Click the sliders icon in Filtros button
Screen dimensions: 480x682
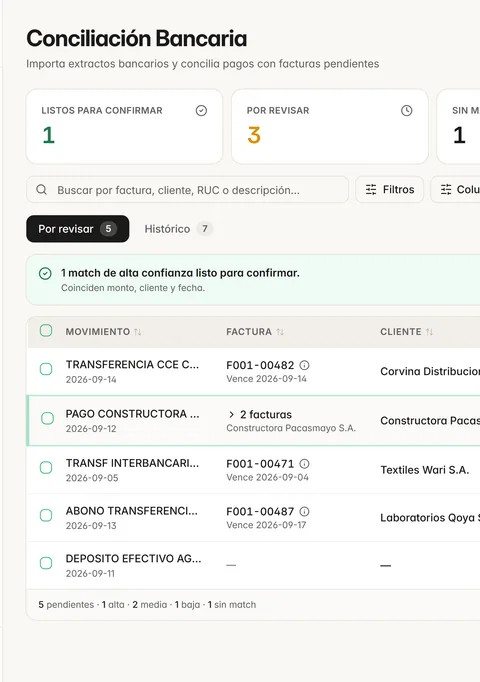[x=371, y=190]
